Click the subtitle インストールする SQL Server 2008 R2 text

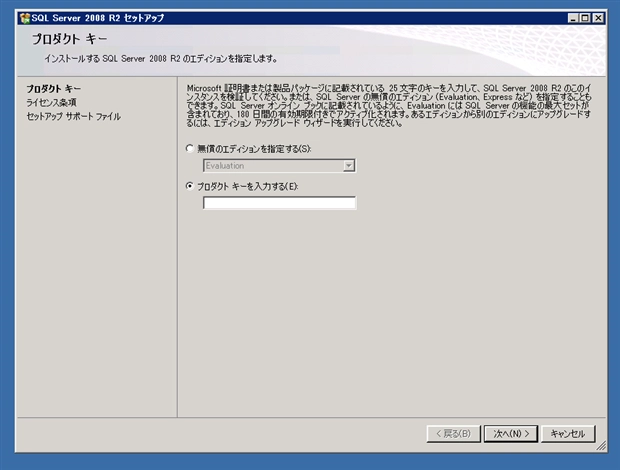click(x=161, y=59)
